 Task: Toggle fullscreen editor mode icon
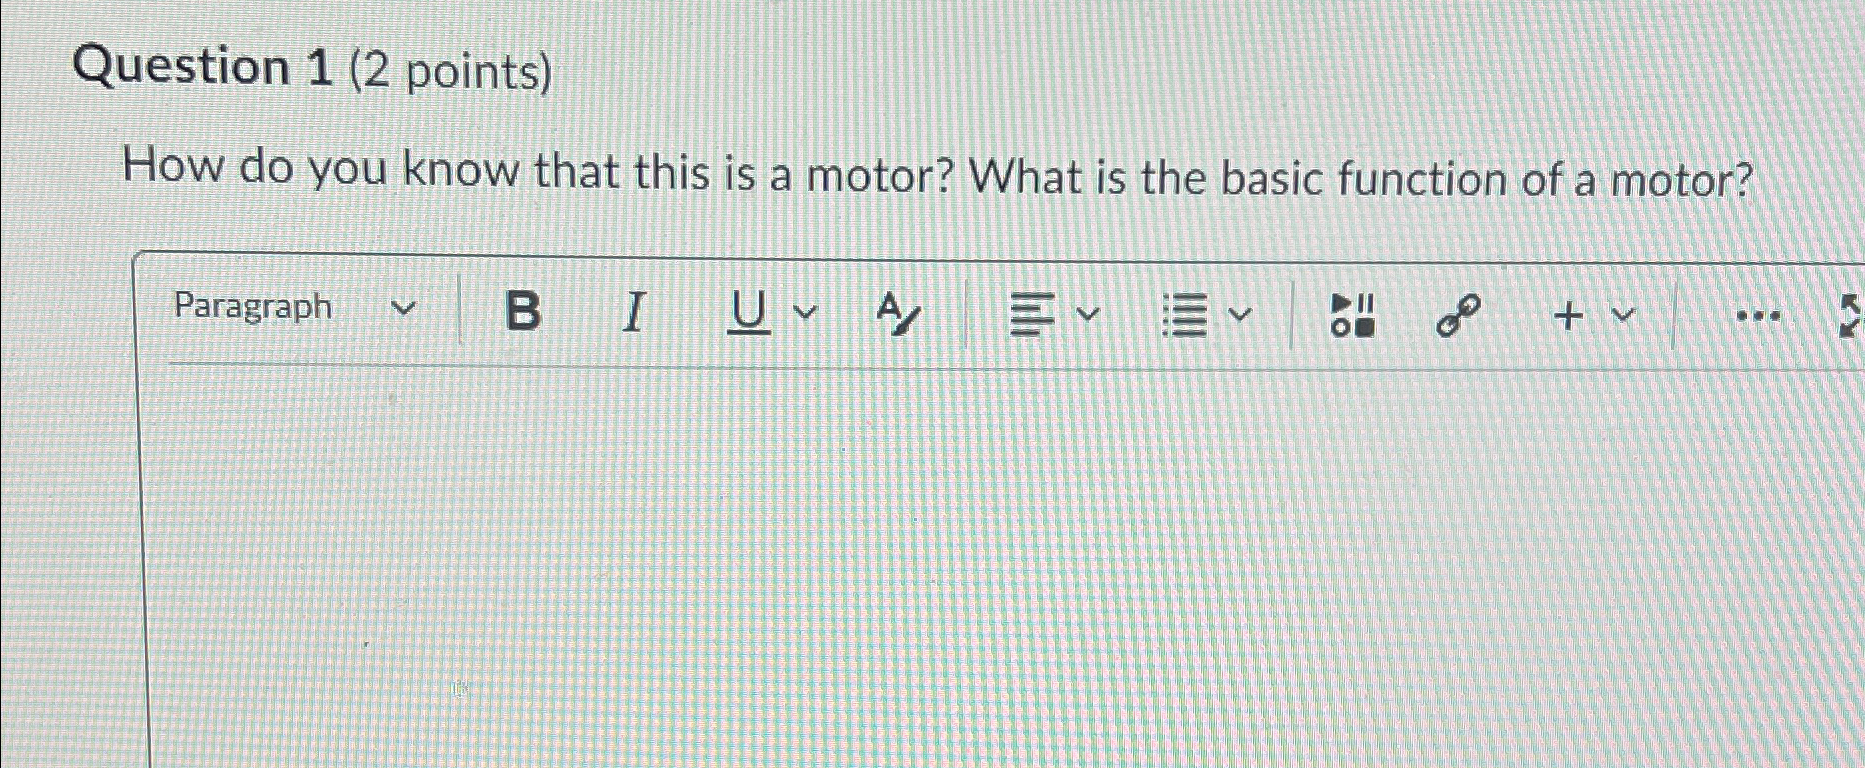pyautogui.click(x=1851, y=316)
